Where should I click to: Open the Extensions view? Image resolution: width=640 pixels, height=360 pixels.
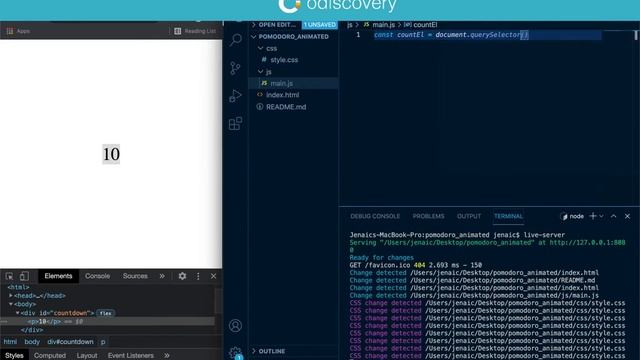pos(235,123)
